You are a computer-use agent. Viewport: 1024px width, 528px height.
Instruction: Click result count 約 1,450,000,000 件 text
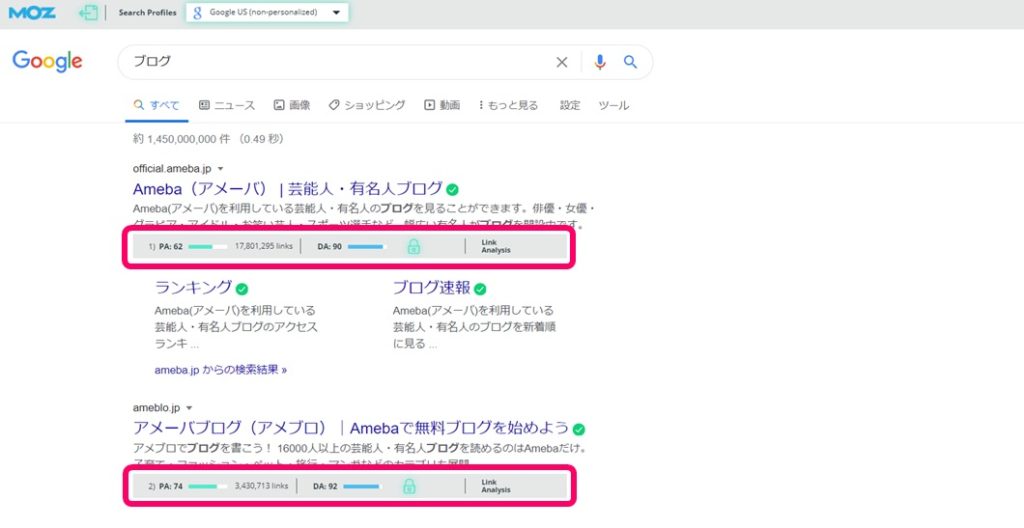click(x=184, y=139)
